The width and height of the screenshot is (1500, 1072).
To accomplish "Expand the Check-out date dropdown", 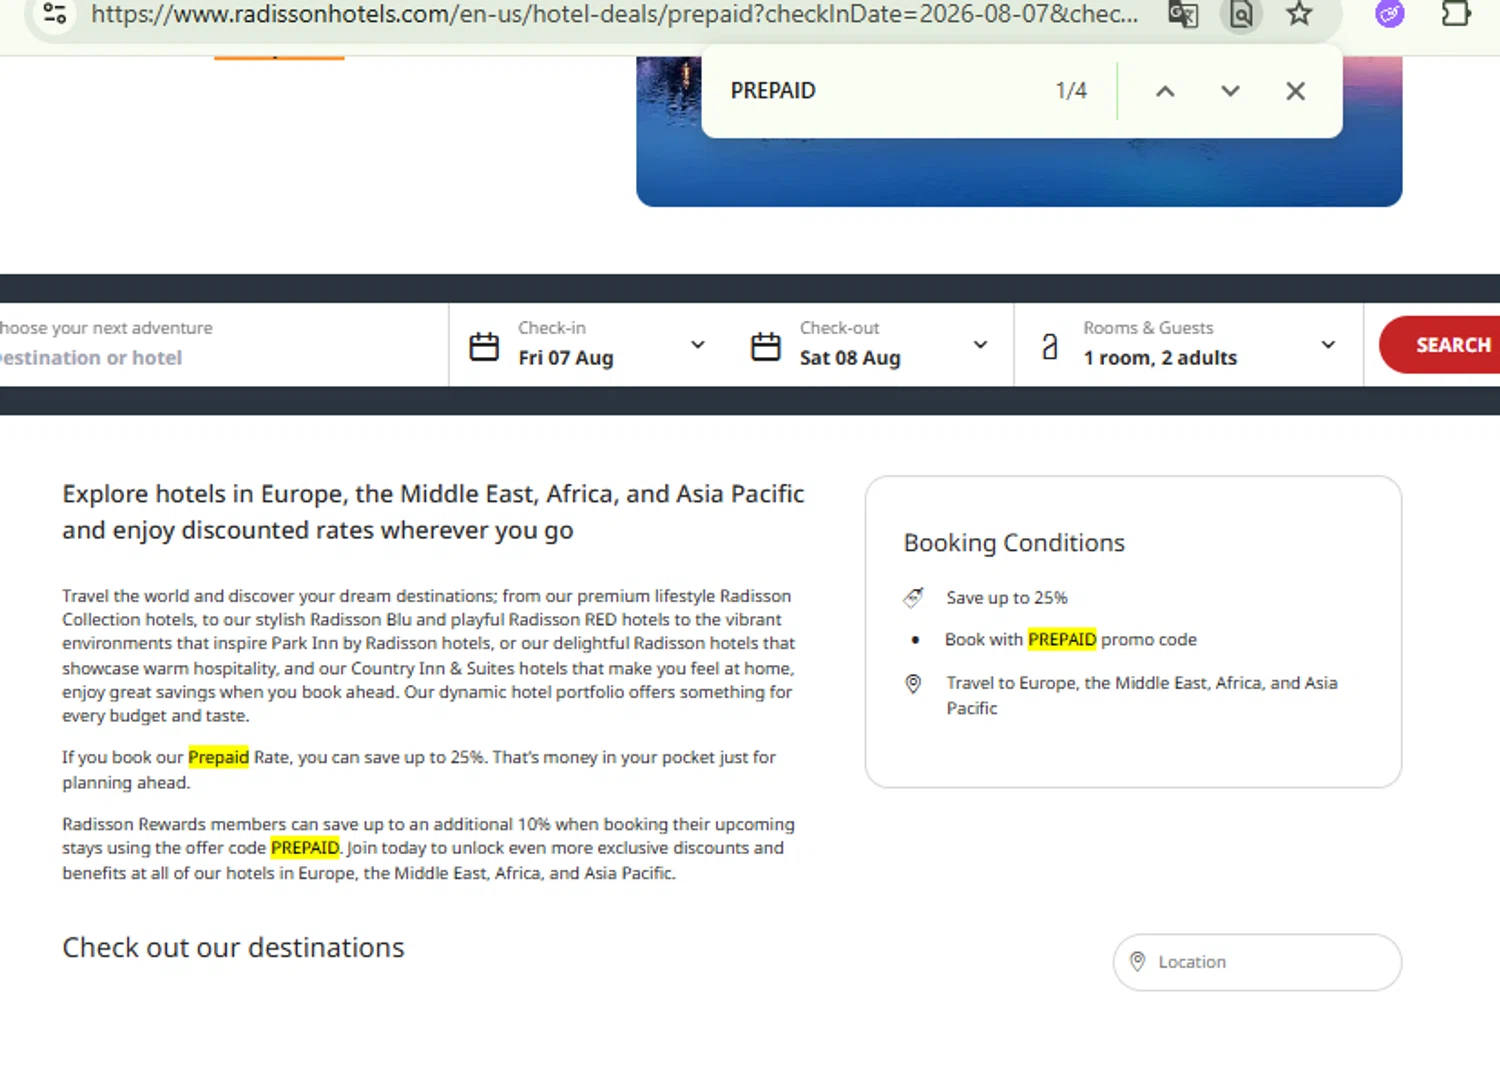I will (980, 345).
